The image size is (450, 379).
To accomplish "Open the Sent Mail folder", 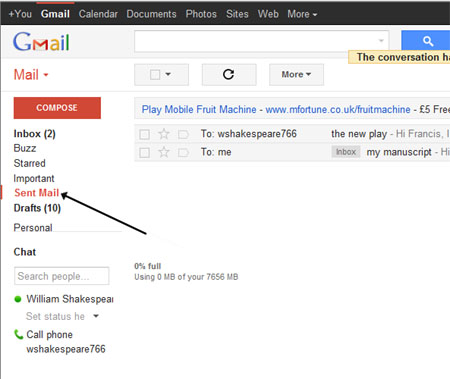I will (x=36, y=193).
